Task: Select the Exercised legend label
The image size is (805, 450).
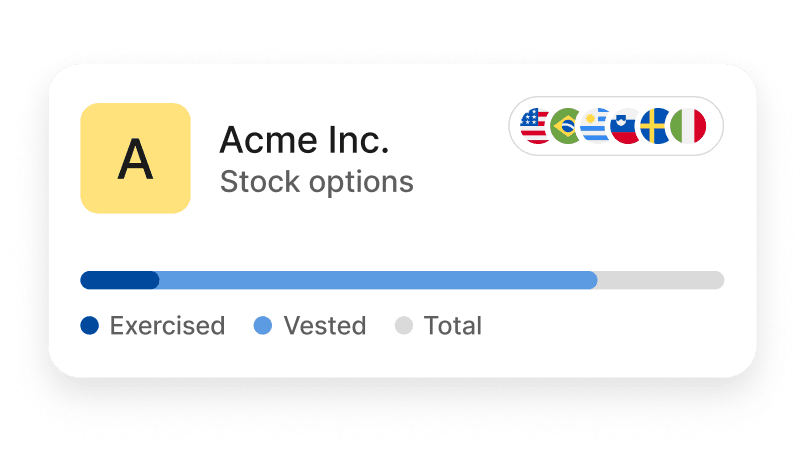Action: coord(167,325)
